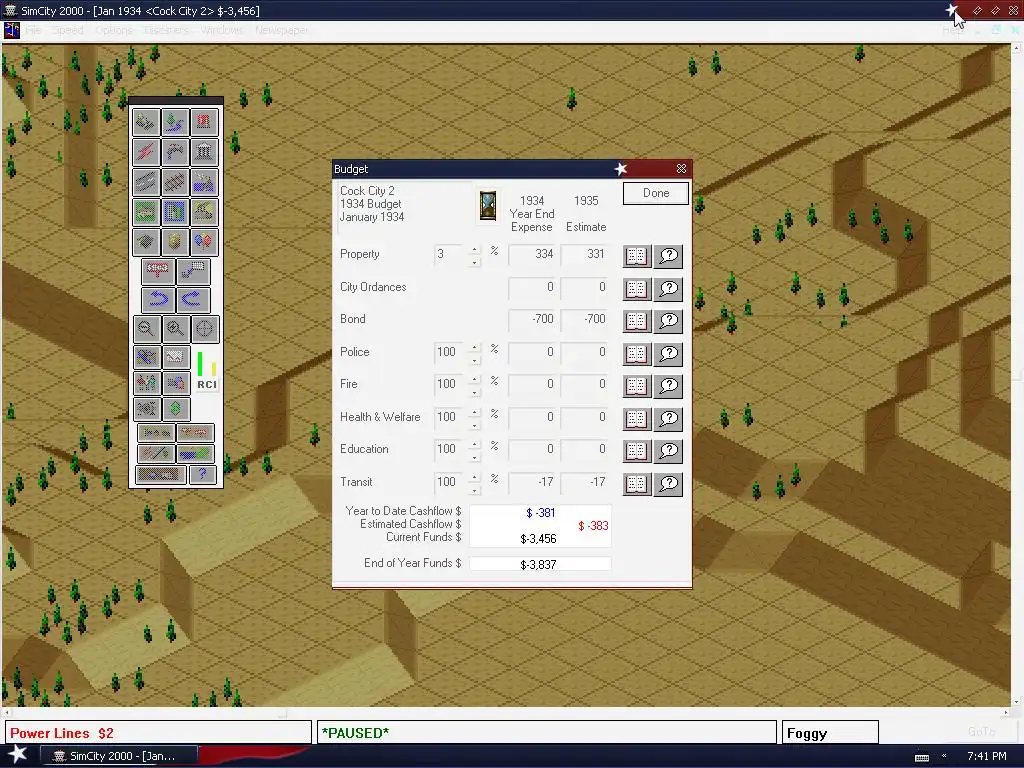This screenshot has width=1024, height=768.
Task: Toggle the Show Signs button
Action: 195,433
